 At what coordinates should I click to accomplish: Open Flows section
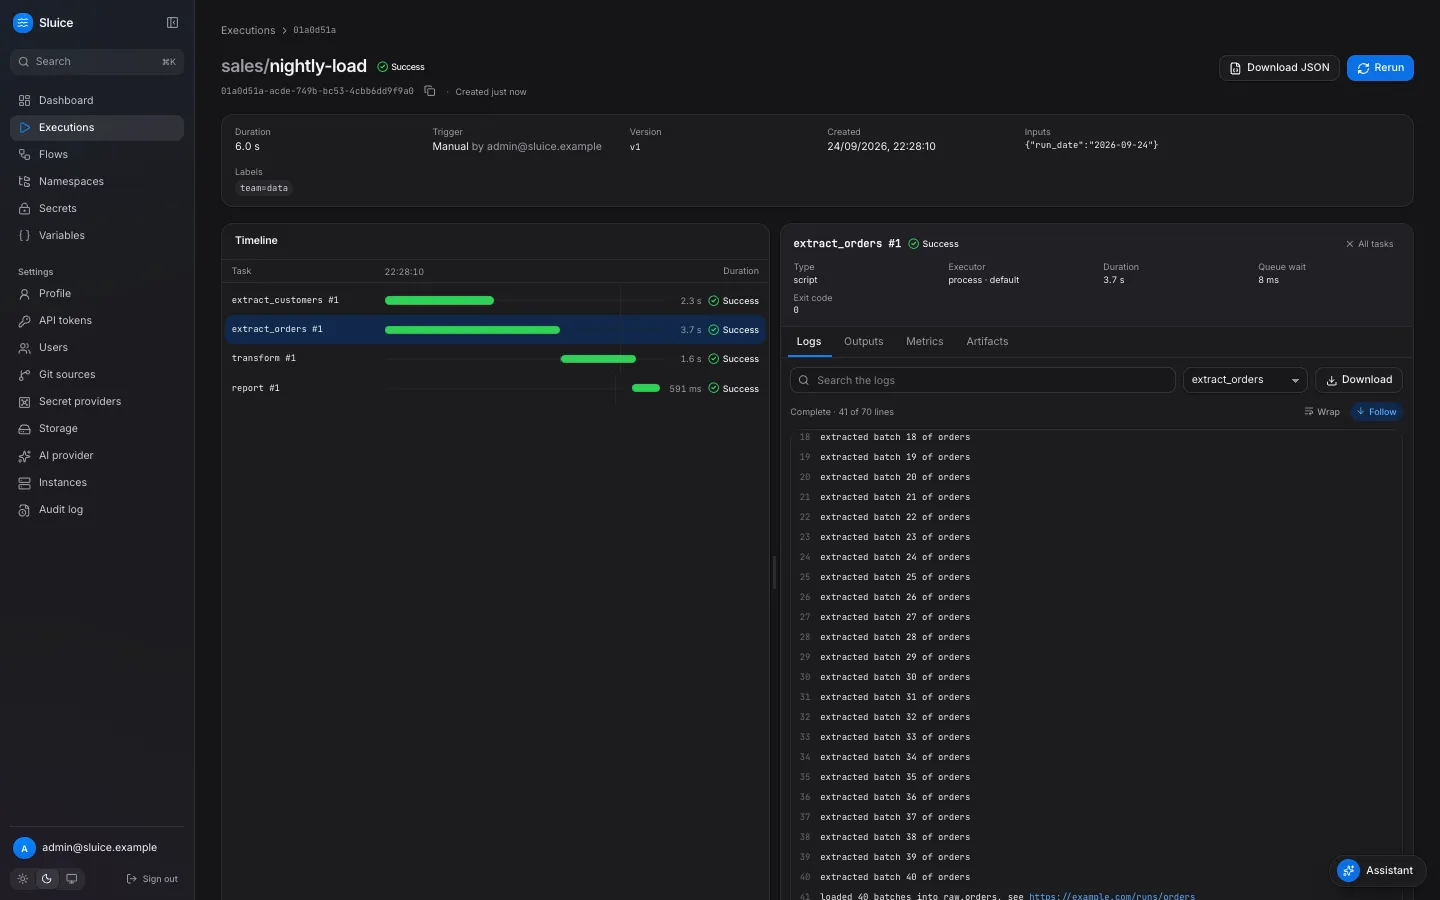click(97, 154)
